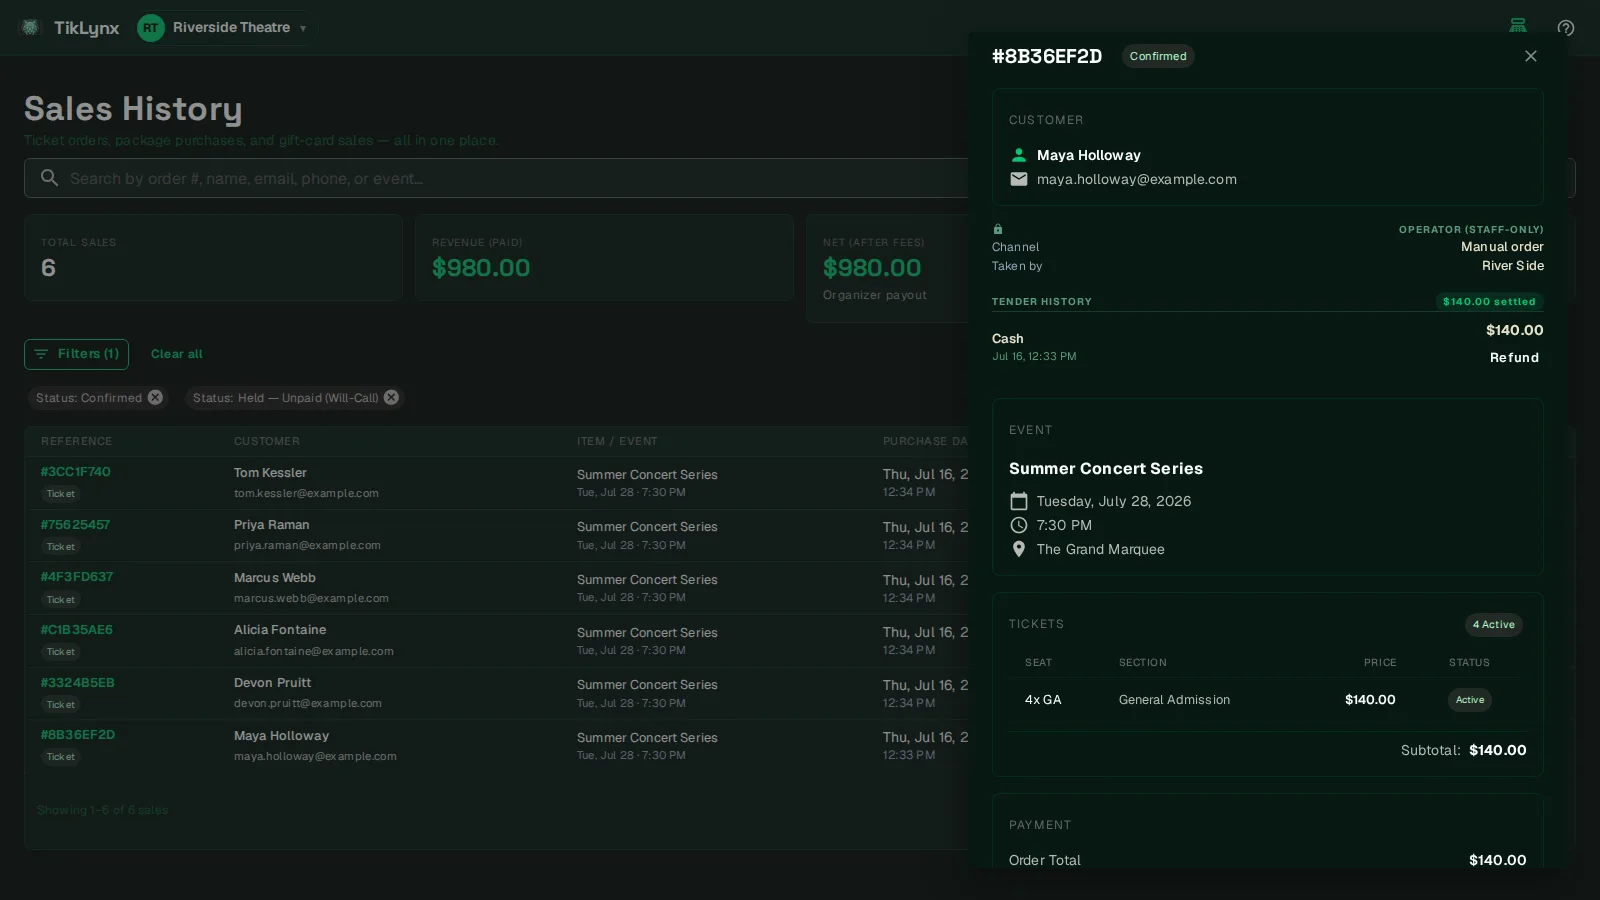Click email alicia.fontaine@example.com

click(x=314, y=651)
